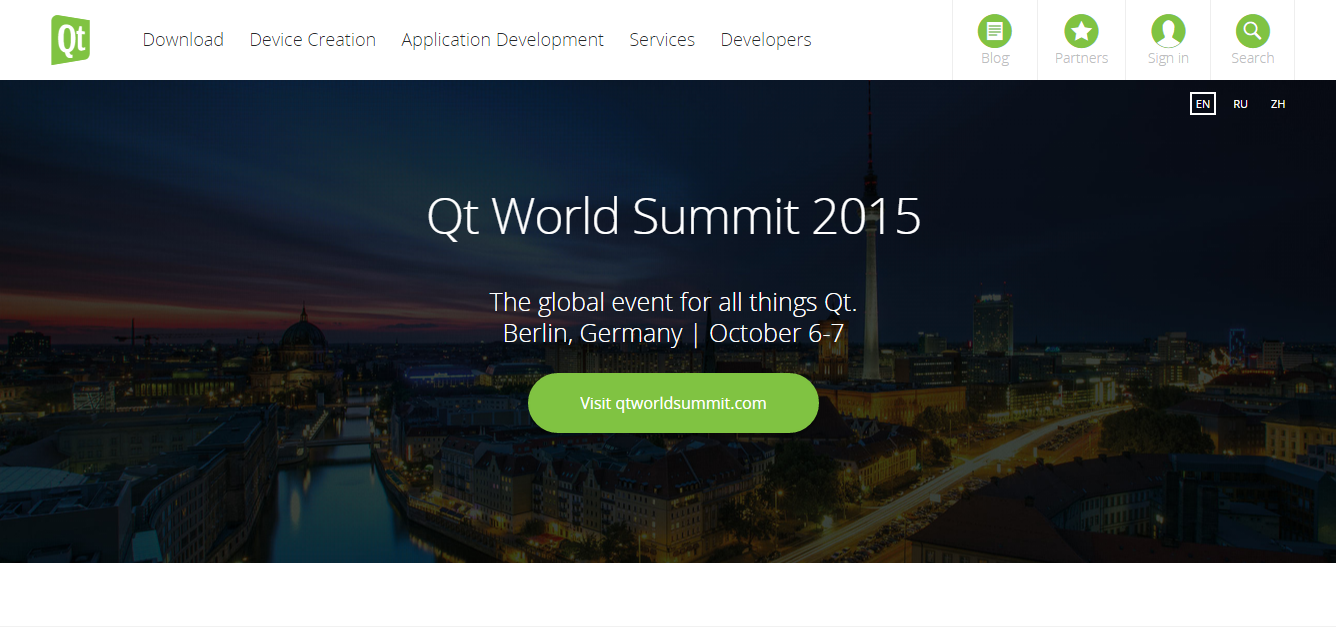Click the green Qt logo
This screenshot has height=627, width=1336.
(71, 40)
